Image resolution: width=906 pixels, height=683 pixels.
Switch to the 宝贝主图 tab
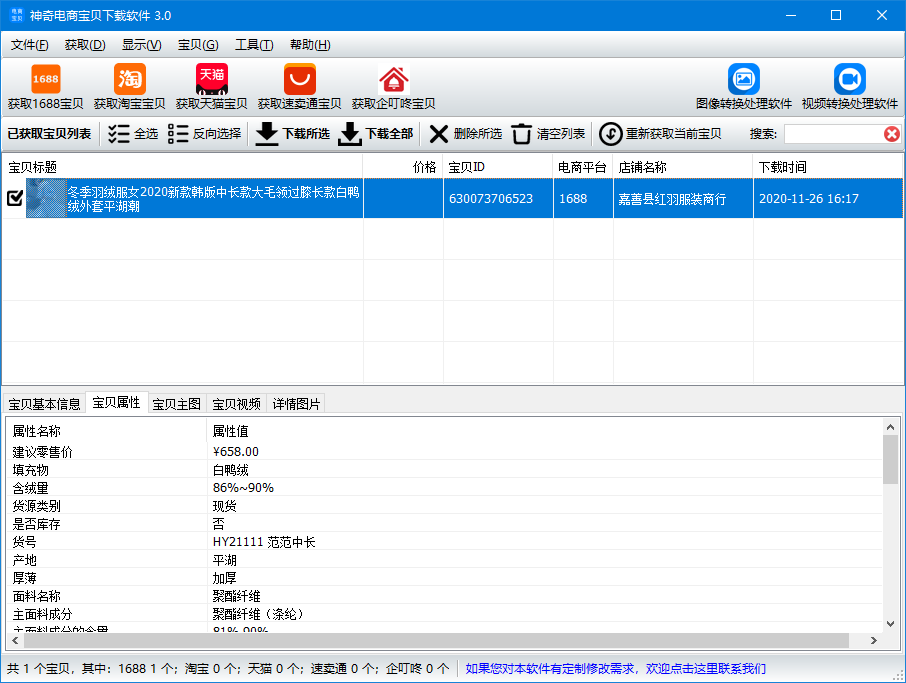coord(177,404)
